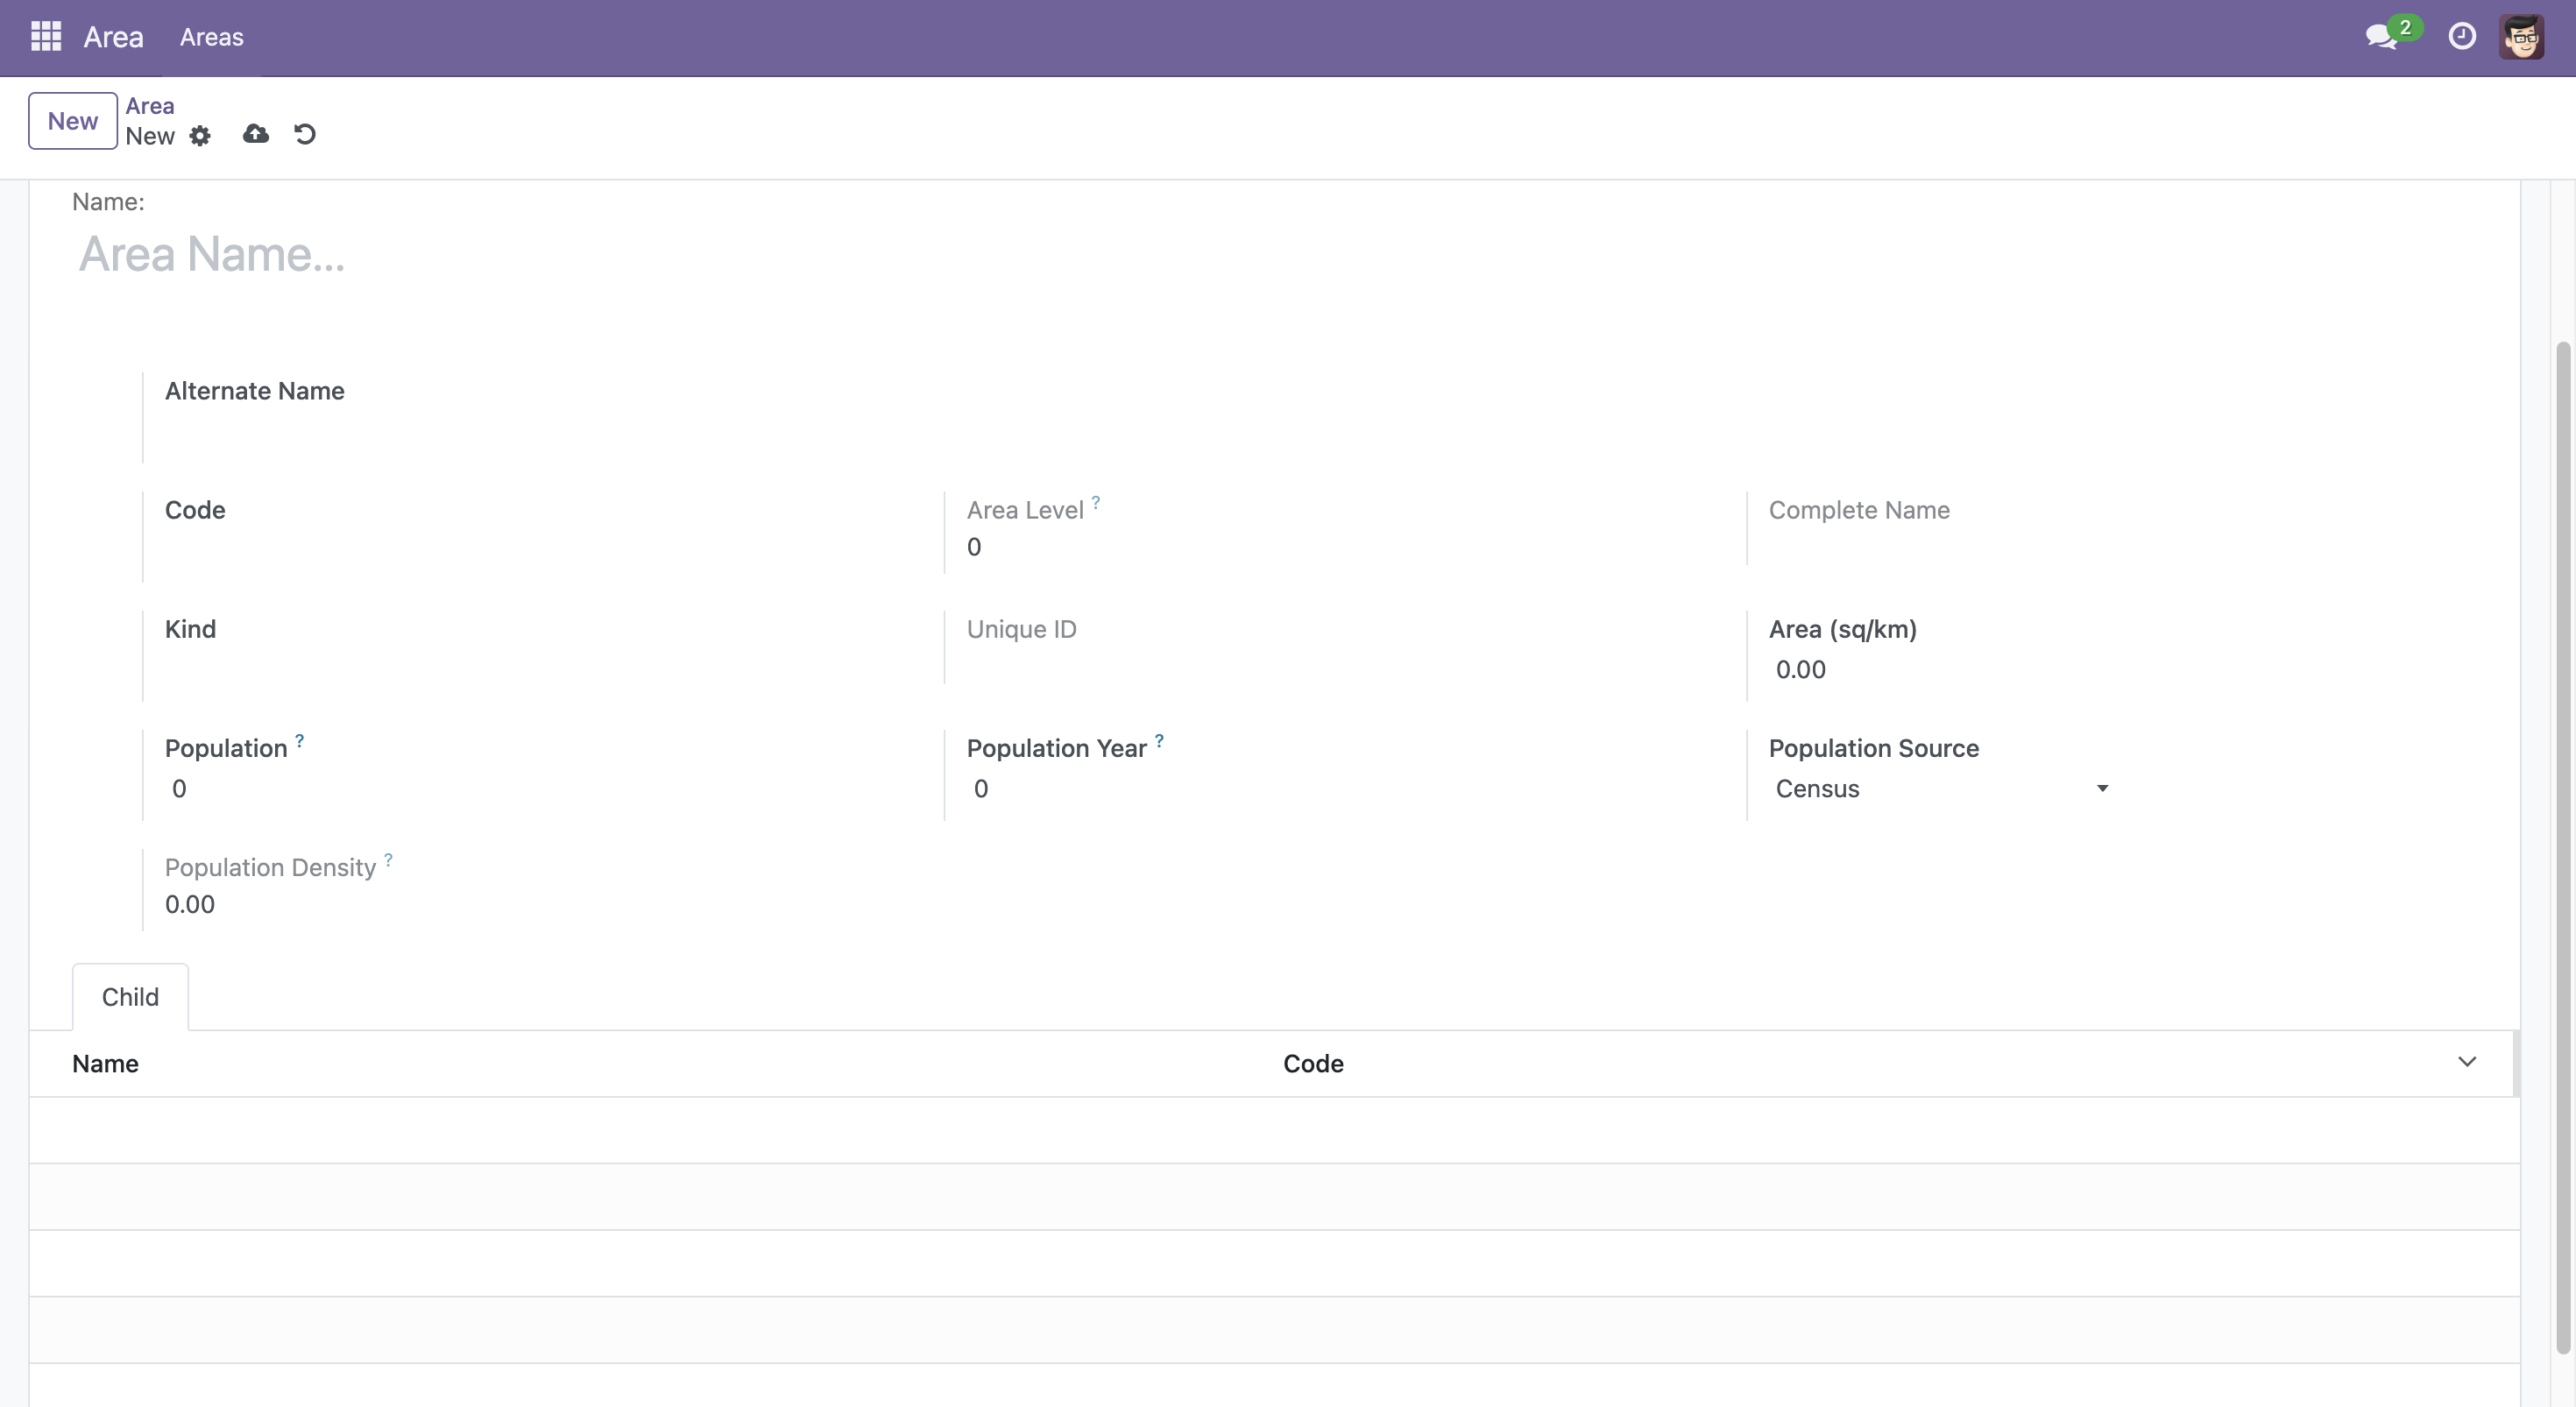2576x1407 pixels.
Task: Click the settings cog next to breadcrumb
Action: (200, 135)
